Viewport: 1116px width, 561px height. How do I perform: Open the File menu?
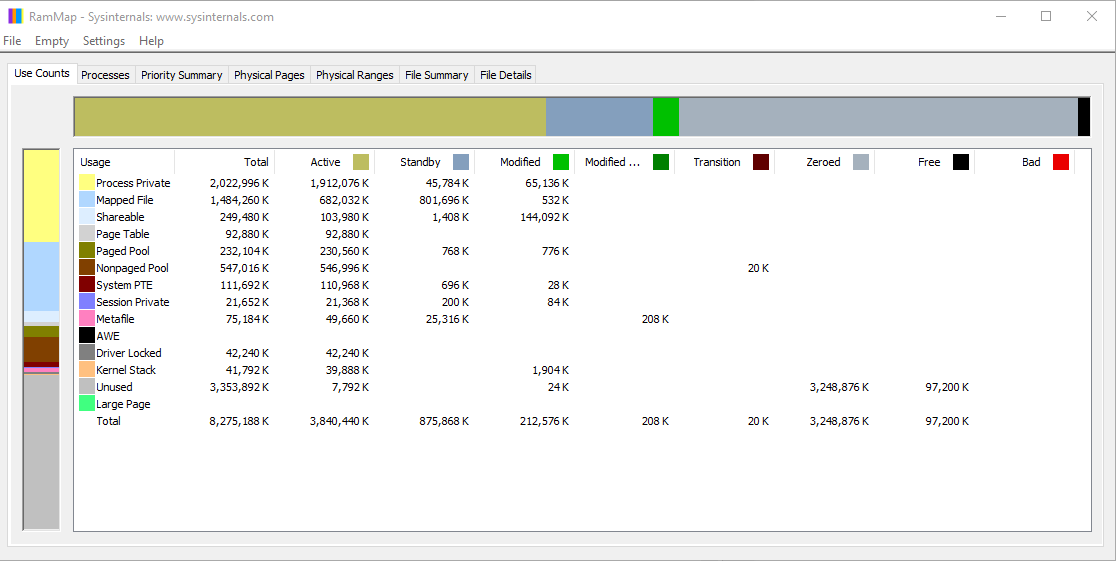tap(12, 41)
